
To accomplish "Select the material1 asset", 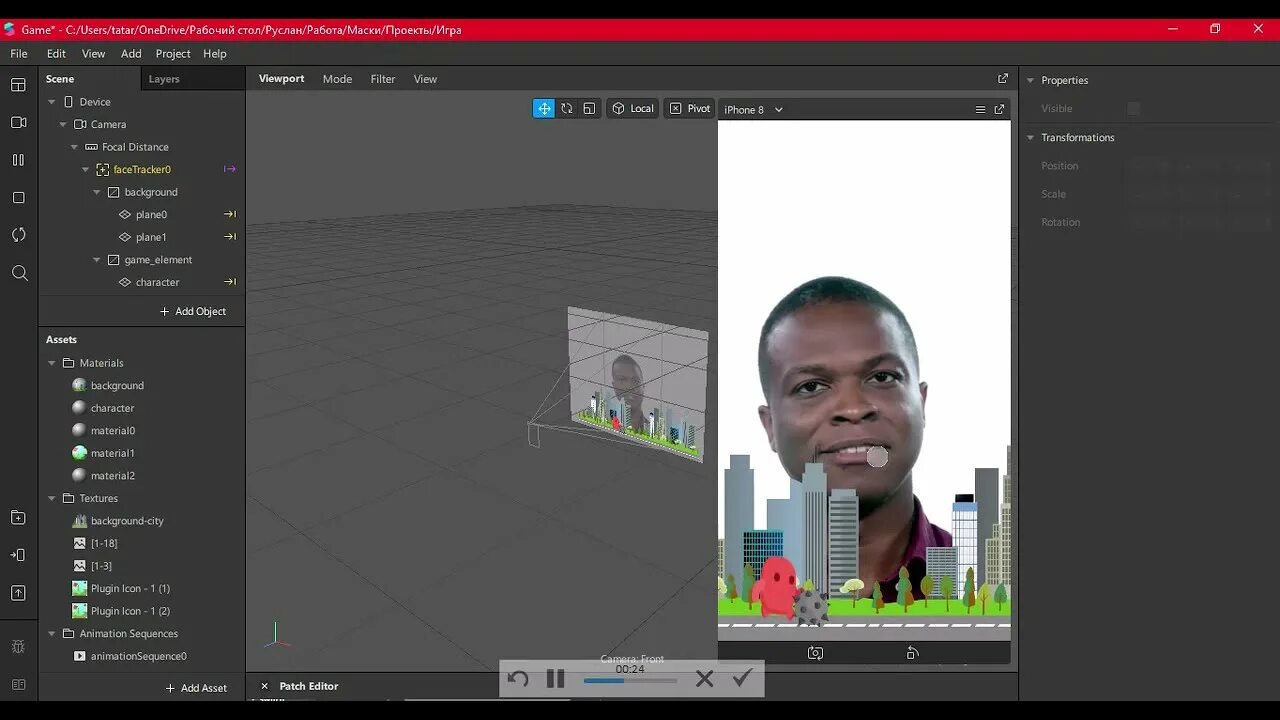I will tap(112, 453).
